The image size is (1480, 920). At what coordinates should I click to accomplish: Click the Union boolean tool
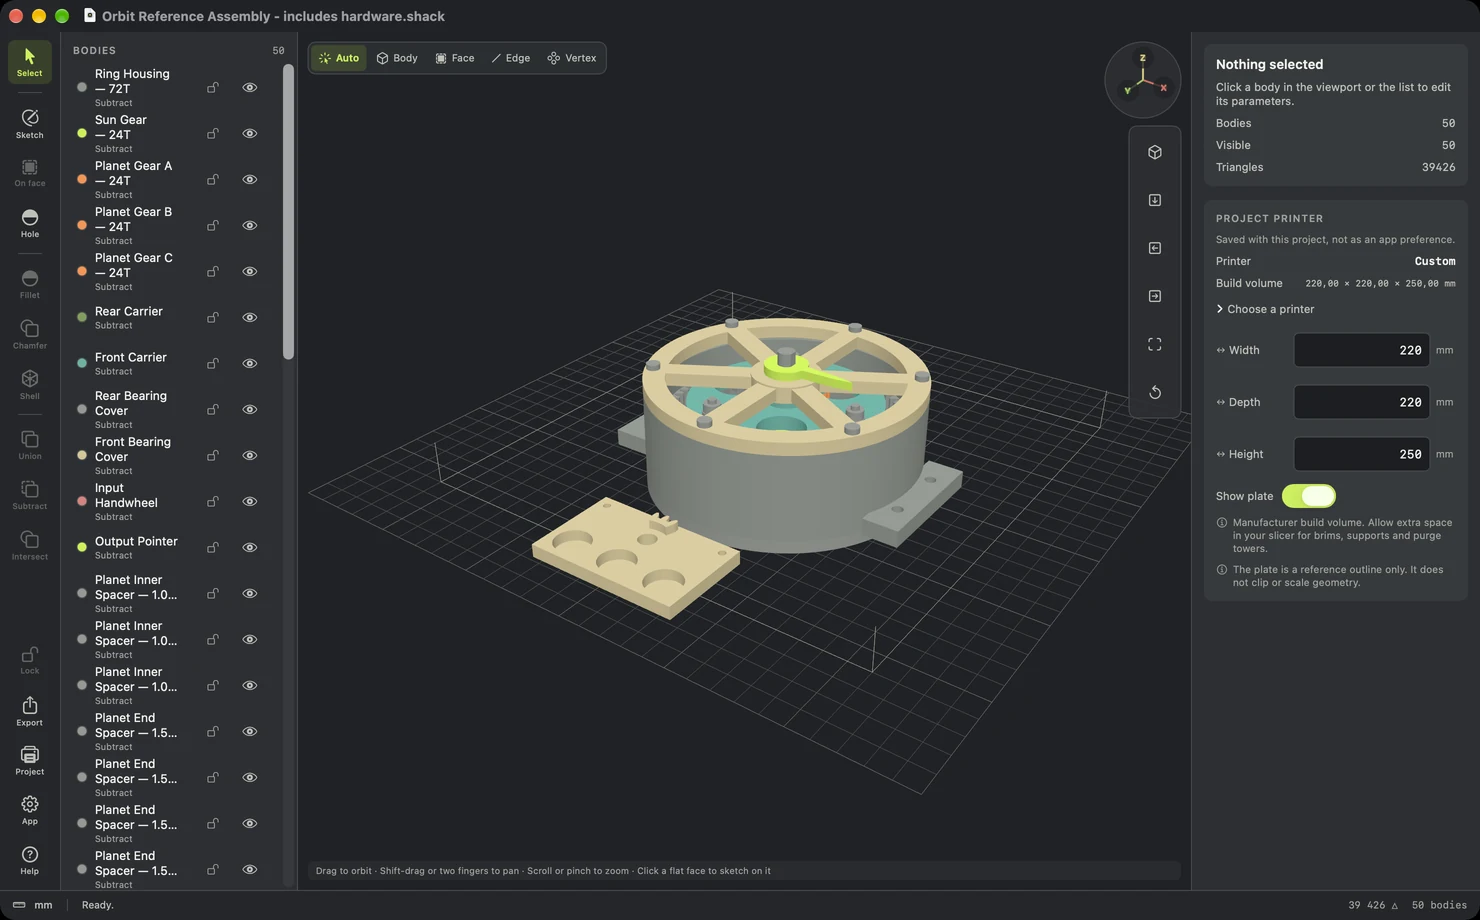click(x=30, y=445)
